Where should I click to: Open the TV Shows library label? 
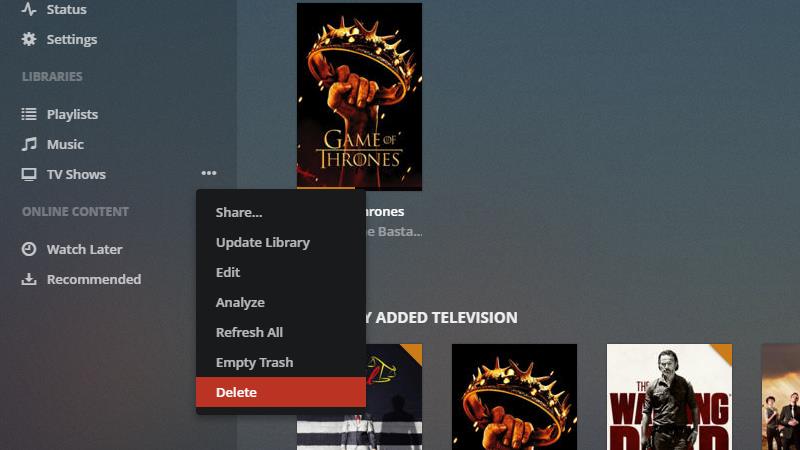coord(77,174)
